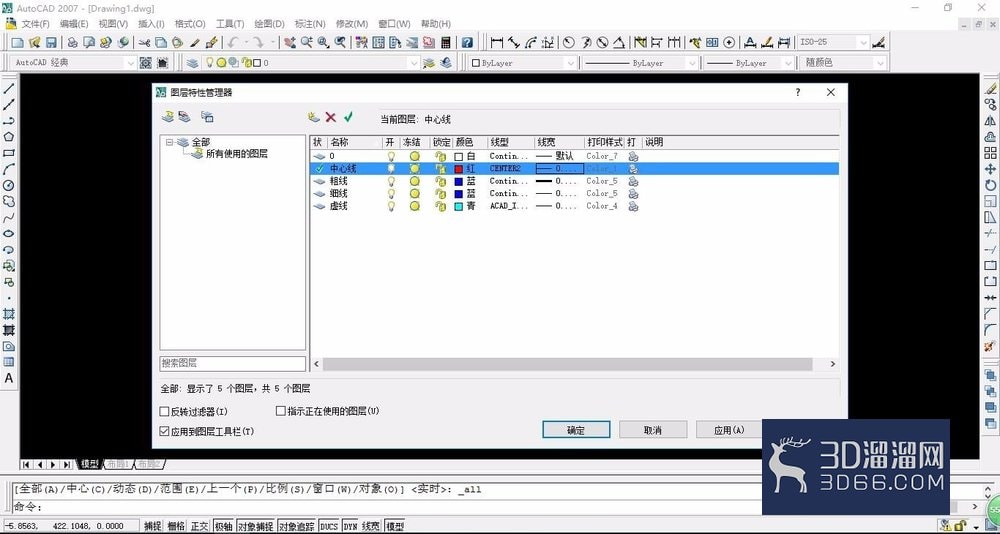Image resolution: width=1000 pixels, height=534 pixels.
Task: Click the Zoom Previous icon
Action: coord(341,43)
